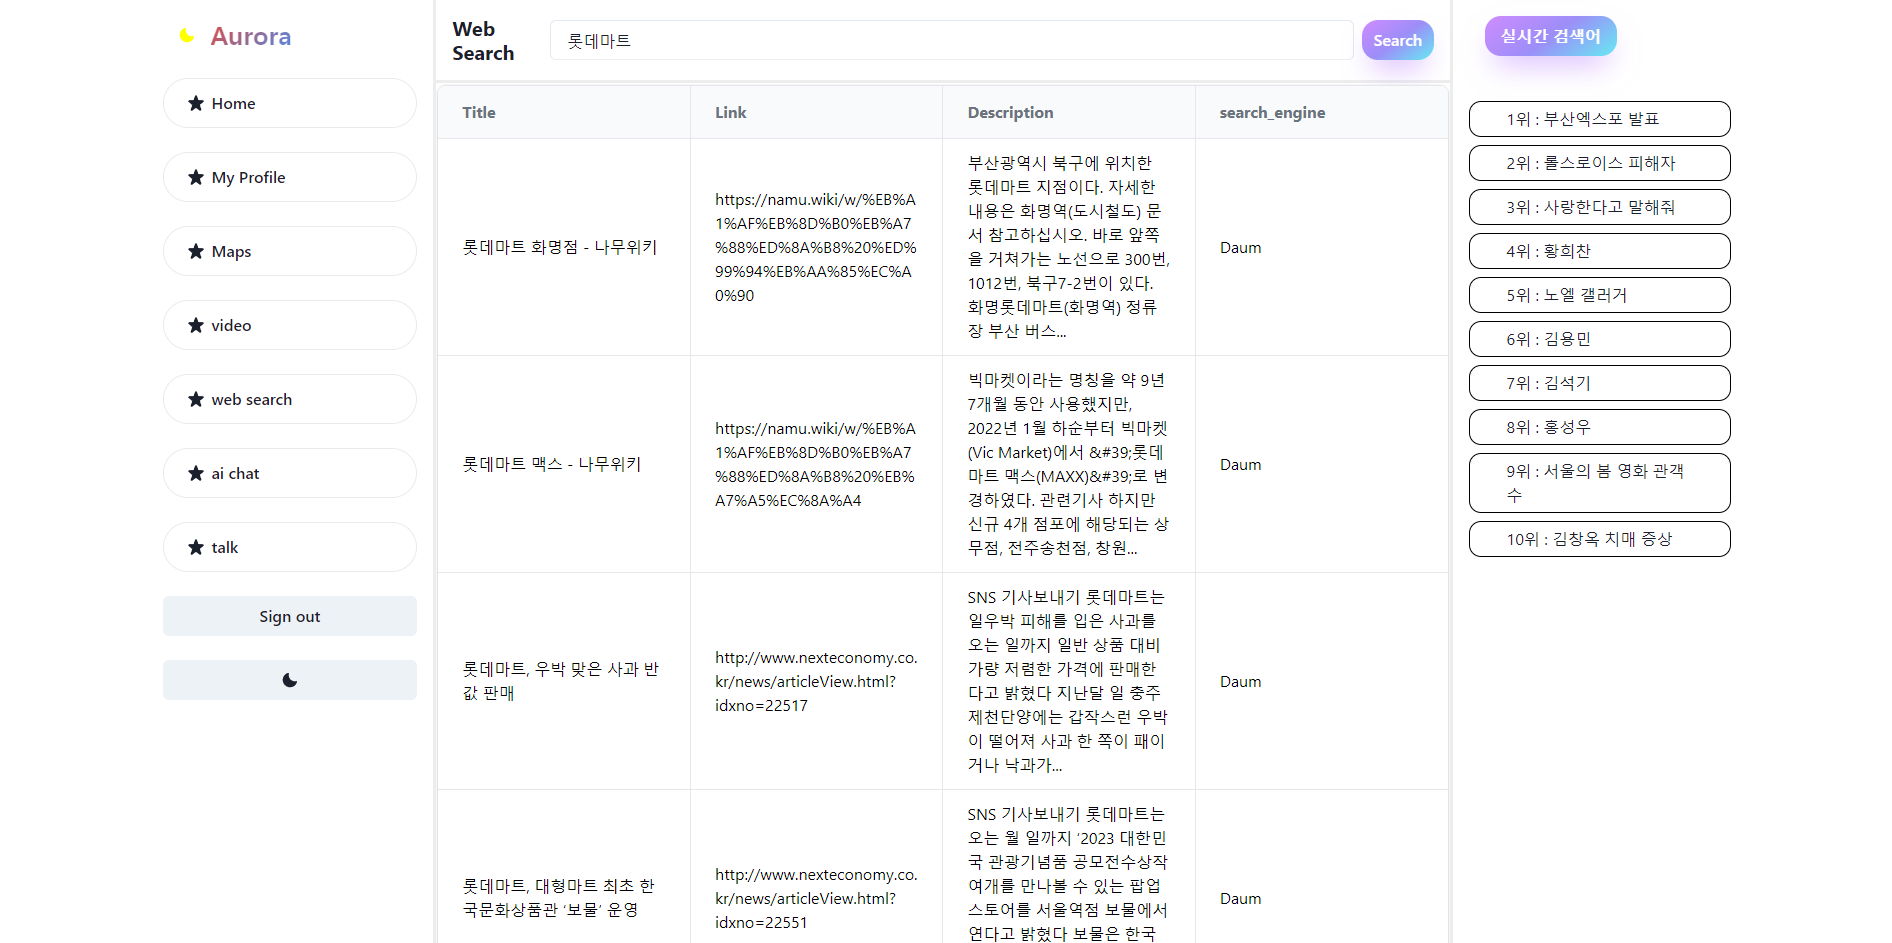Click the star icon beside web search

click(196, 399)
